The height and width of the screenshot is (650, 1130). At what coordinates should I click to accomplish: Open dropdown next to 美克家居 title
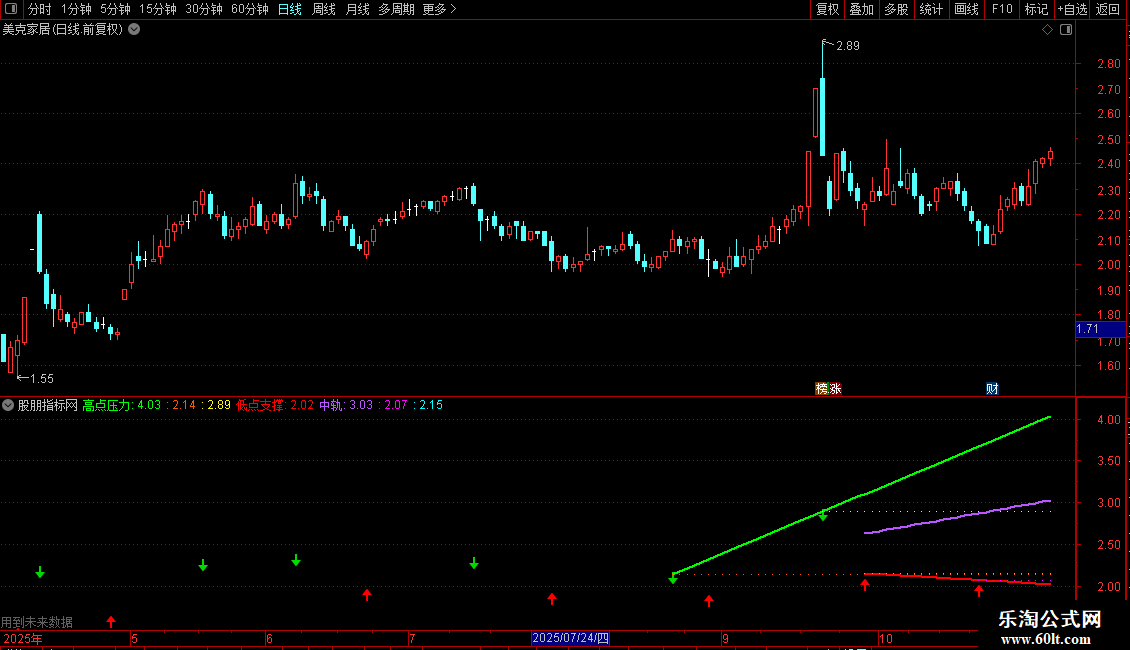pyautogui.click(x=134, y=30)
